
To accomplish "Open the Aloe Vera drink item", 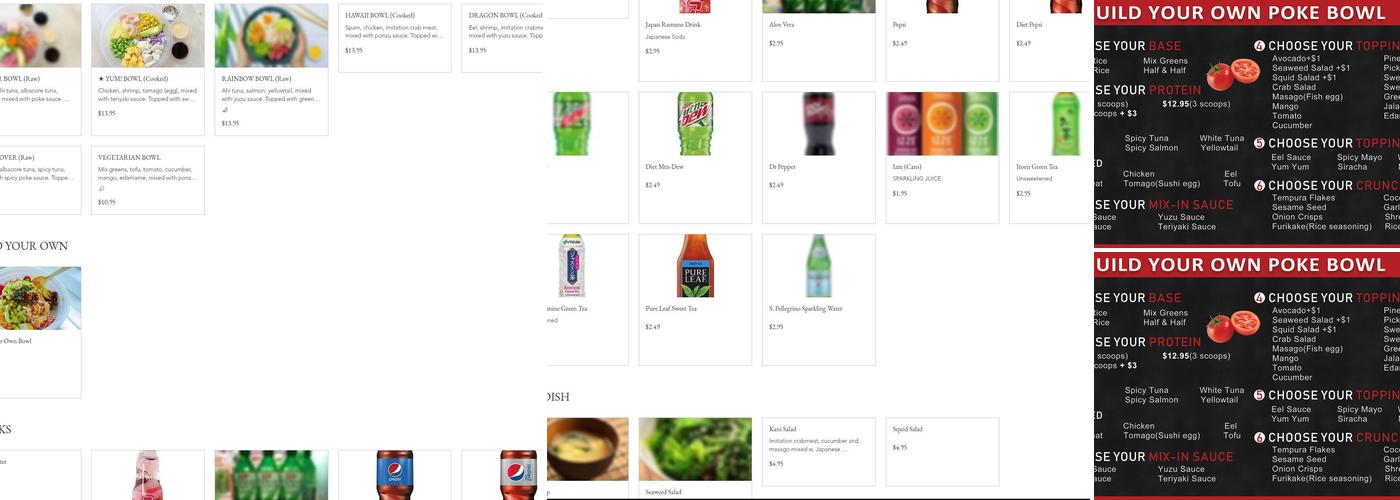I will tap(818, 40).
